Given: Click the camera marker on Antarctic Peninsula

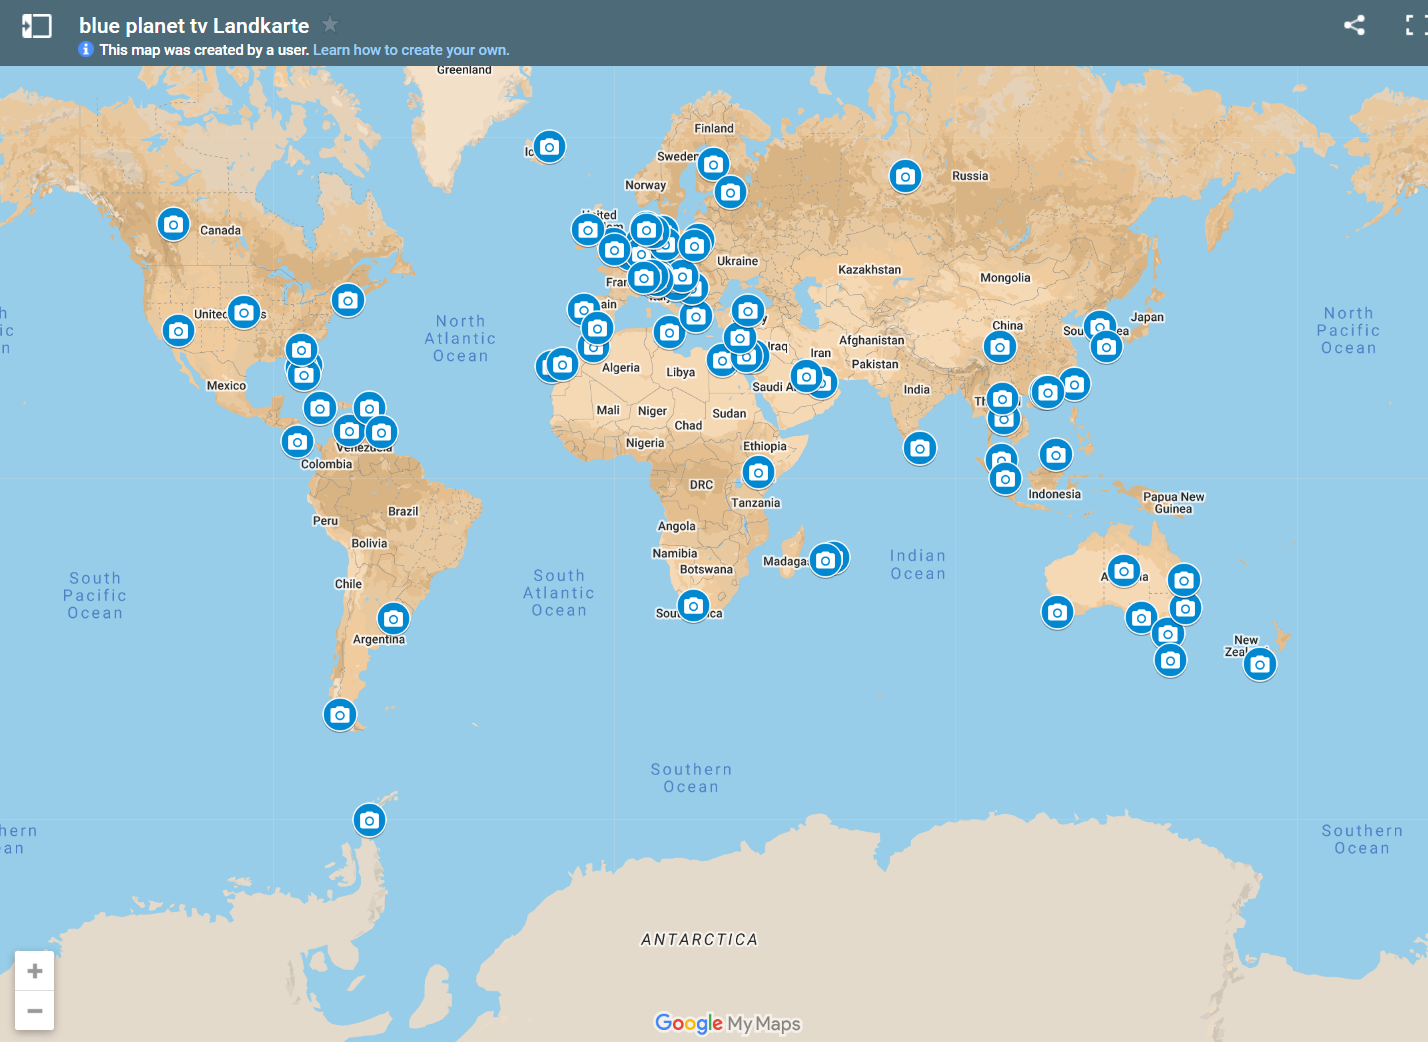Looking at the screenshot, I should [x=369, y=820].
